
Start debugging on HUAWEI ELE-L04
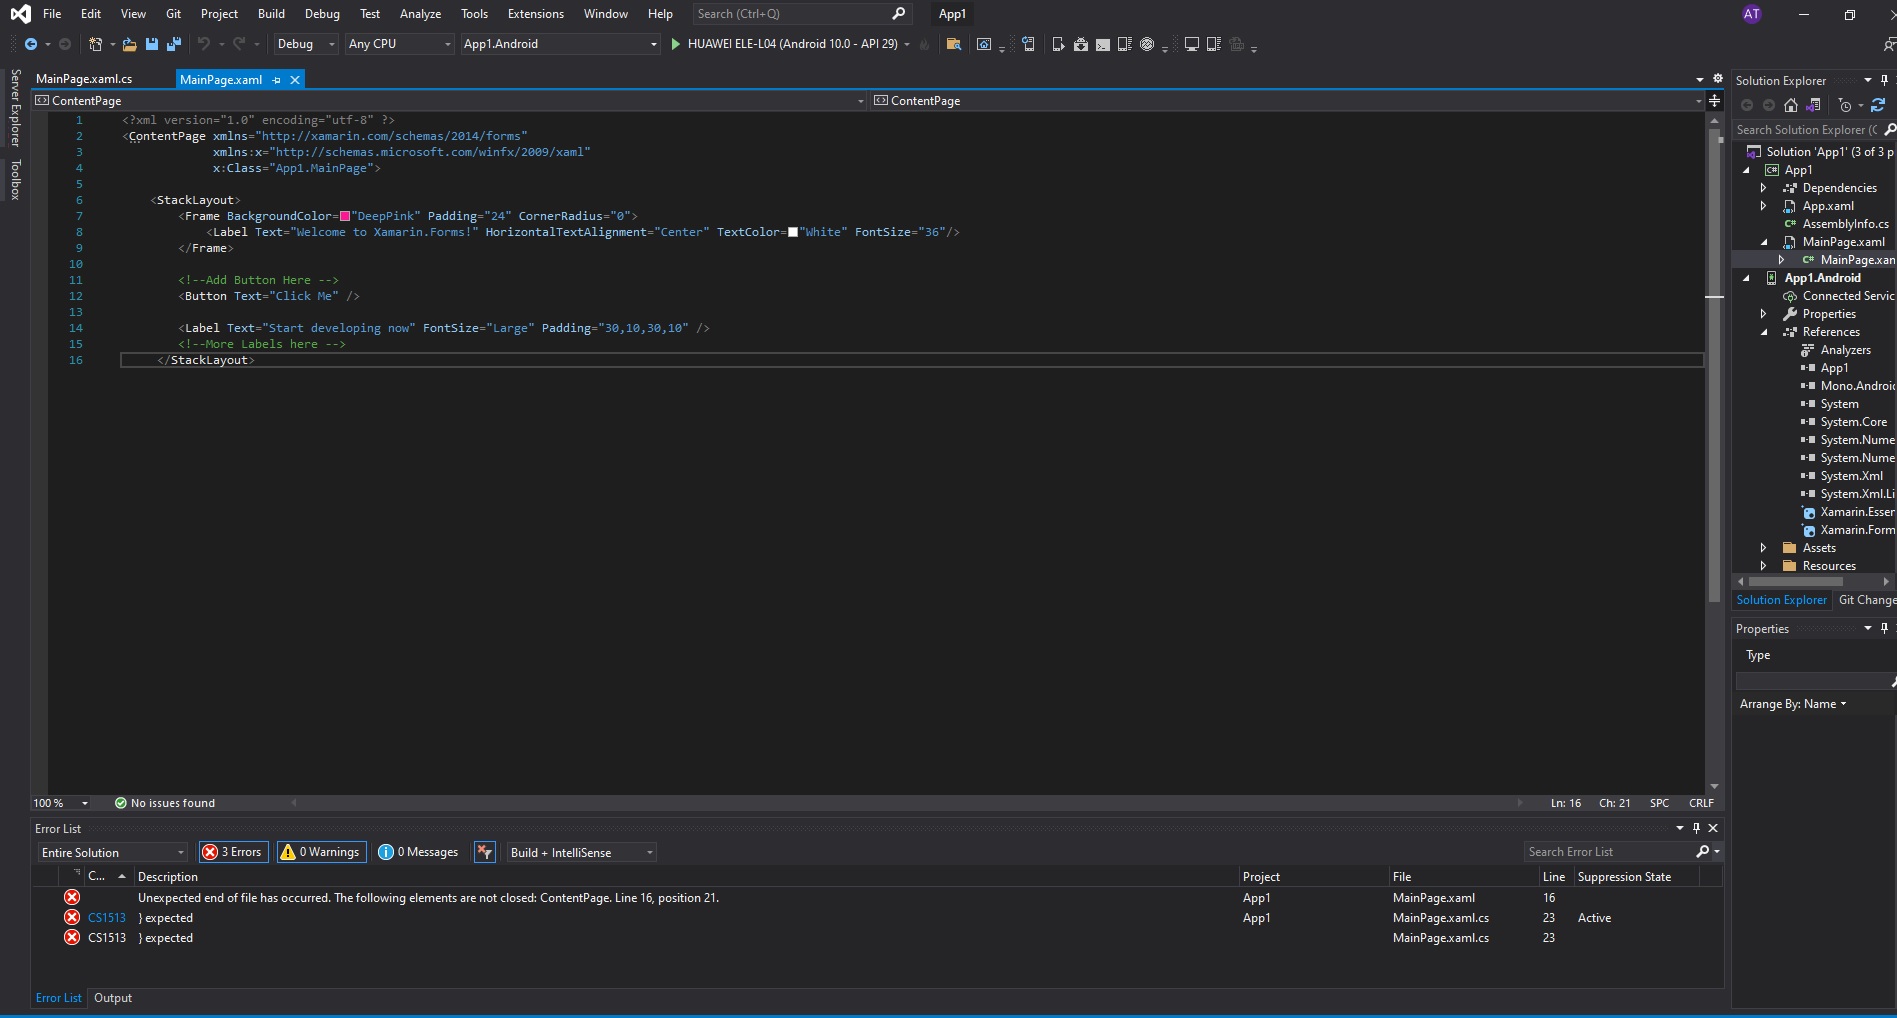(x=678, y=44)
